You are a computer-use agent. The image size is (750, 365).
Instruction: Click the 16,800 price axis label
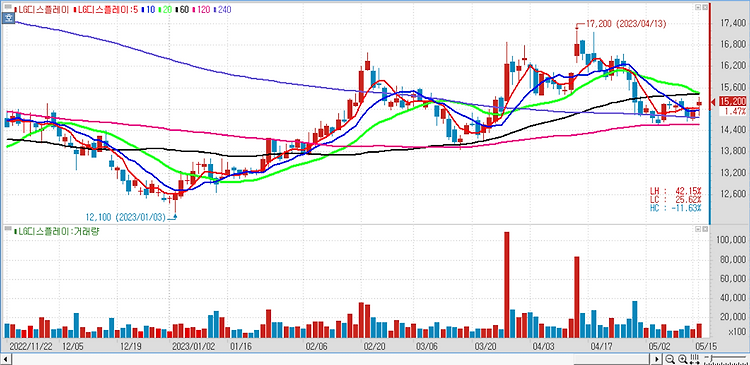[x=733, y=44]
